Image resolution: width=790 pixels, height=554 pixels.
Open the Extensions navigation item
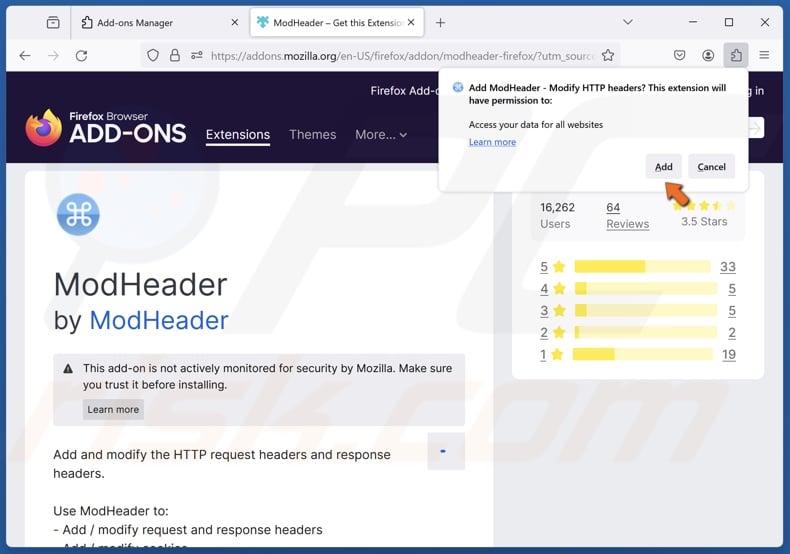[238, 135]
